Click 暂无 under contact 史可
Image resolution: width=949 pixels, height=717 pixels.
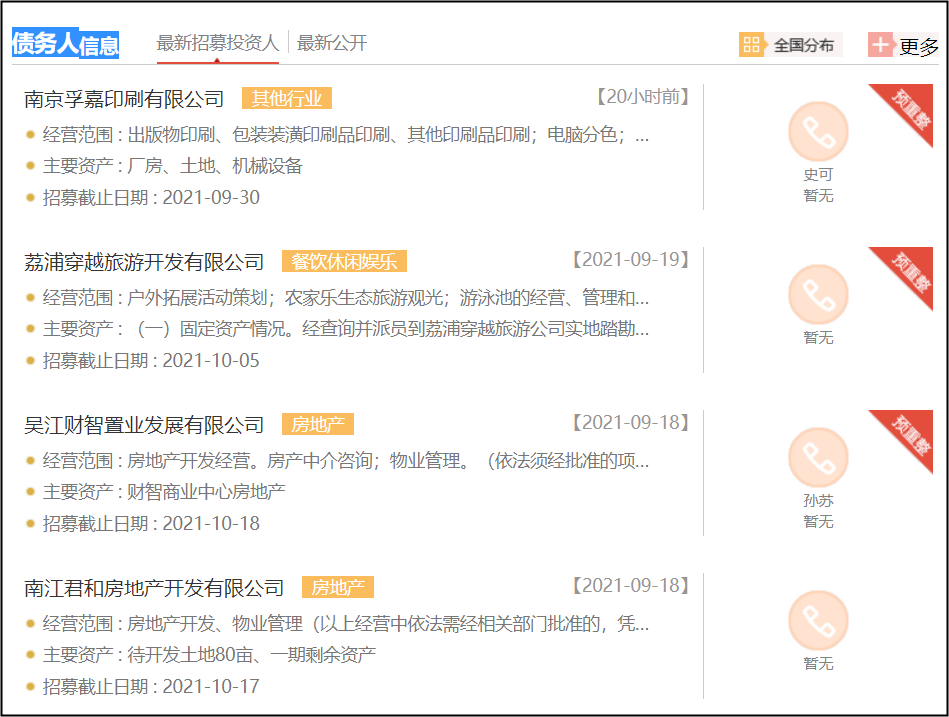pos(818,195)
